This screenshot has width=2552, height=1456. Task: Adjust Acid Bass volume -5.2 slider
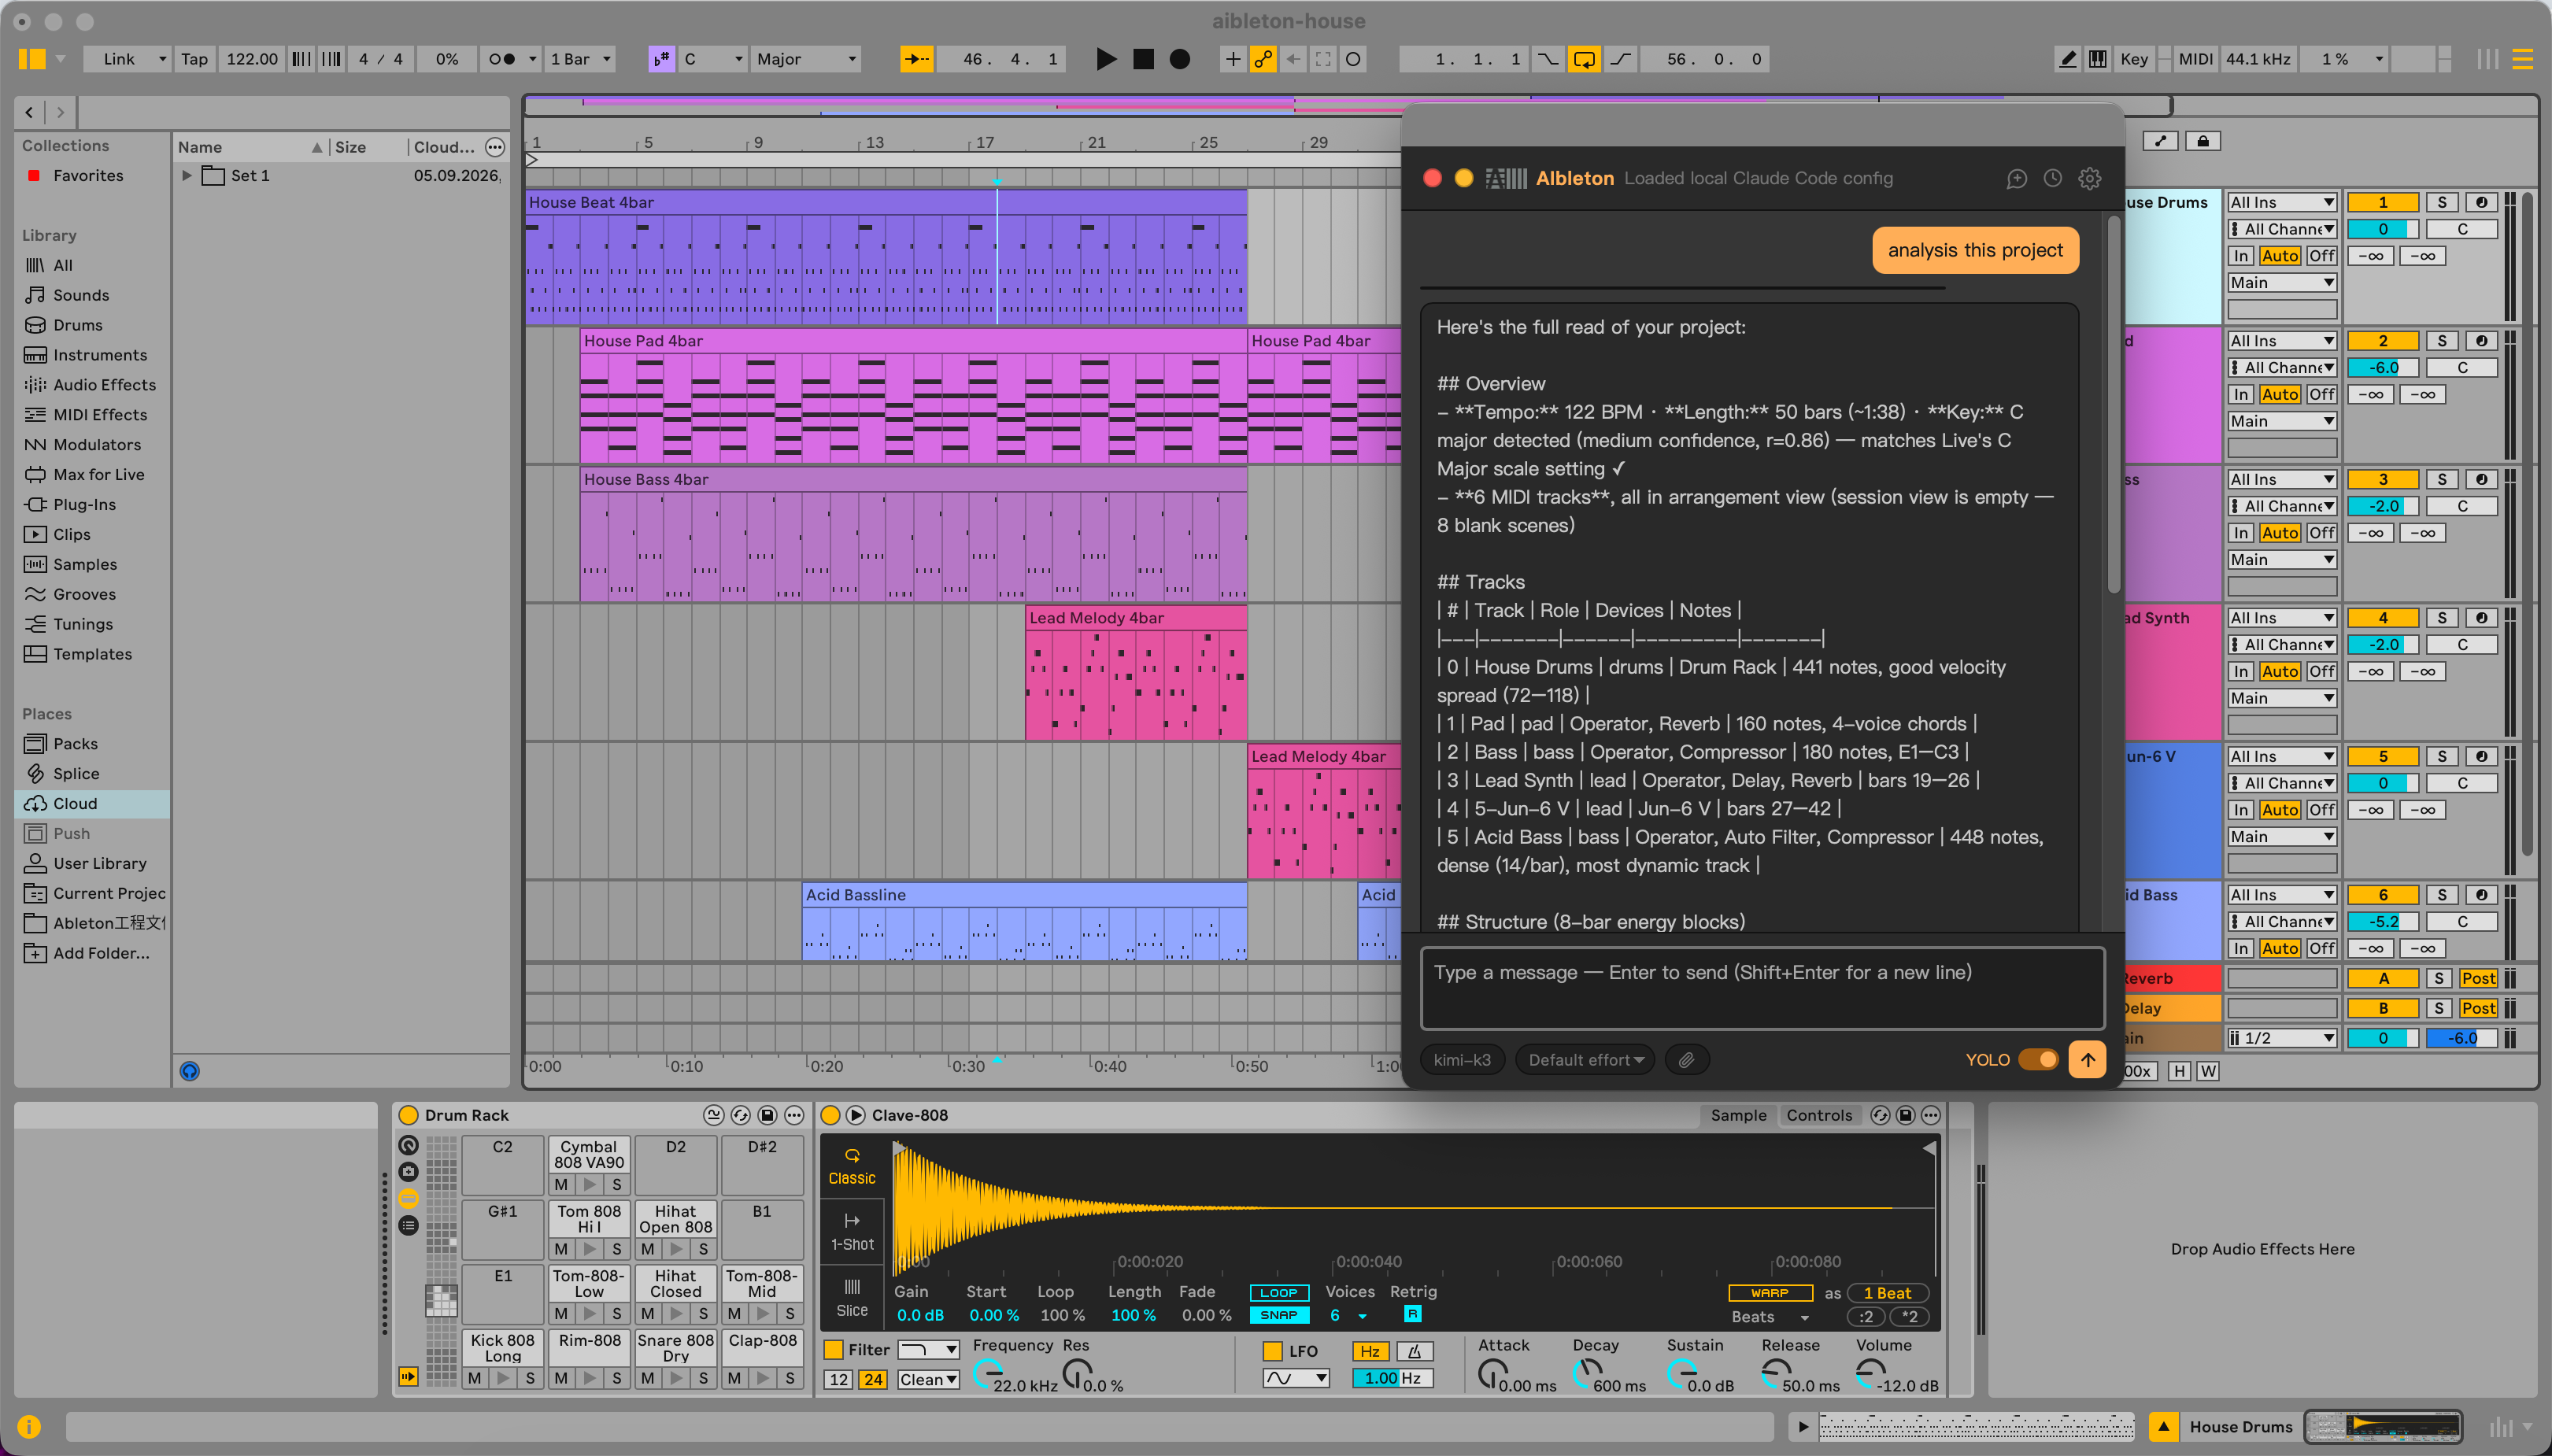(2383, 922)
